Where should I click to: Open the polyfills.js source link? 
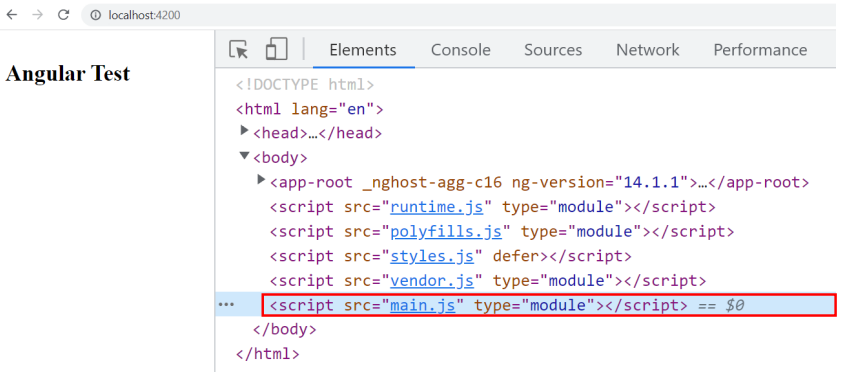pyautogui.click(x=446, y=232)
